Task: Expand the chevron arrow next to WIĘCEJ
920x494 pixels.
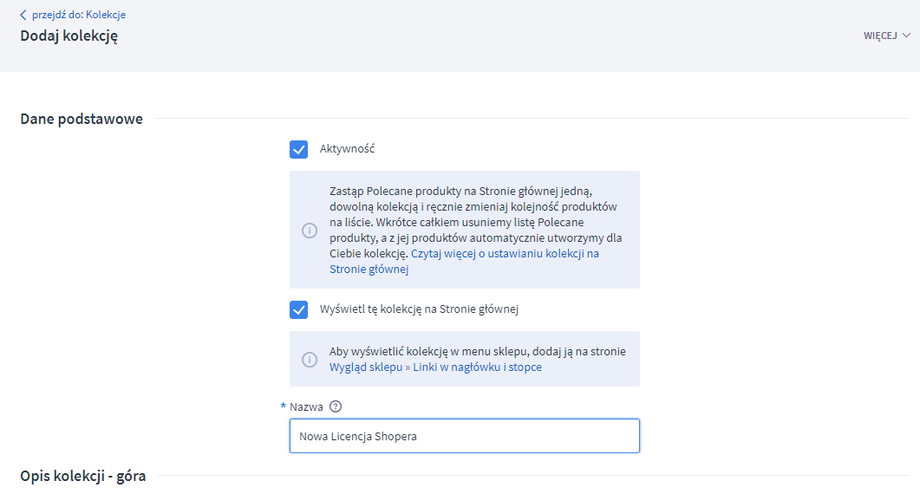Action: pyautogui.click(x=906, y=35)
